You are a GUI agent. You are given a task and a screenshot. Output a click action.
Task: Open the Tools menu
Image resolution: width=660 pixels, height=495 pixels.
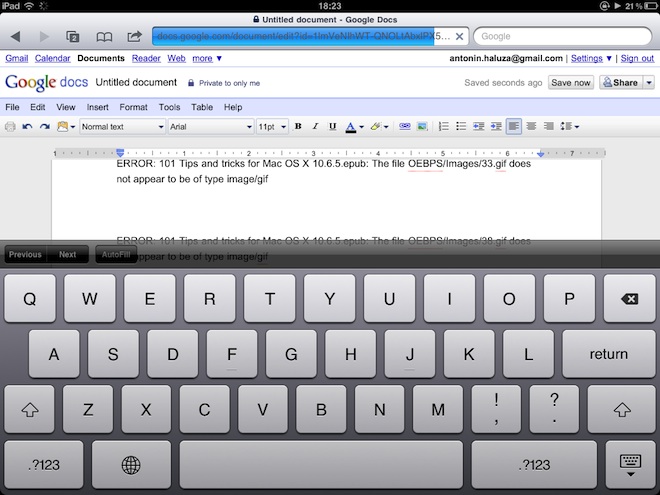point(169,107)
